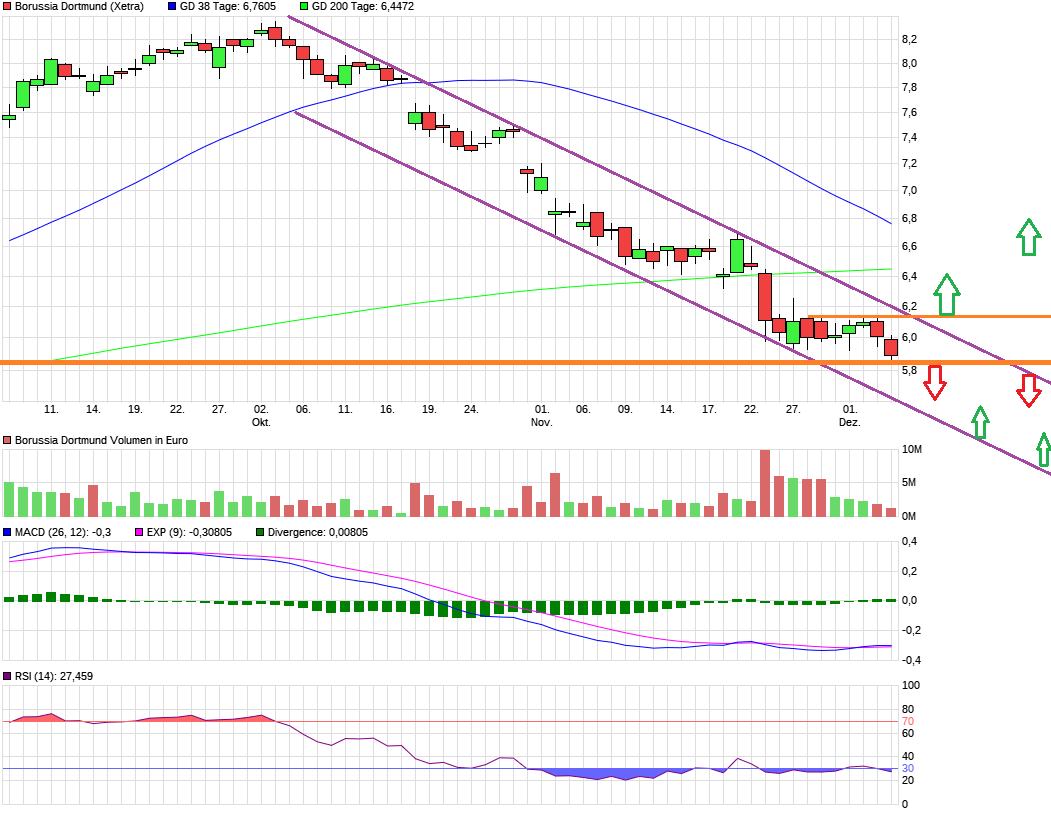Click the '09.' date tick label

[x=625, y=409]
